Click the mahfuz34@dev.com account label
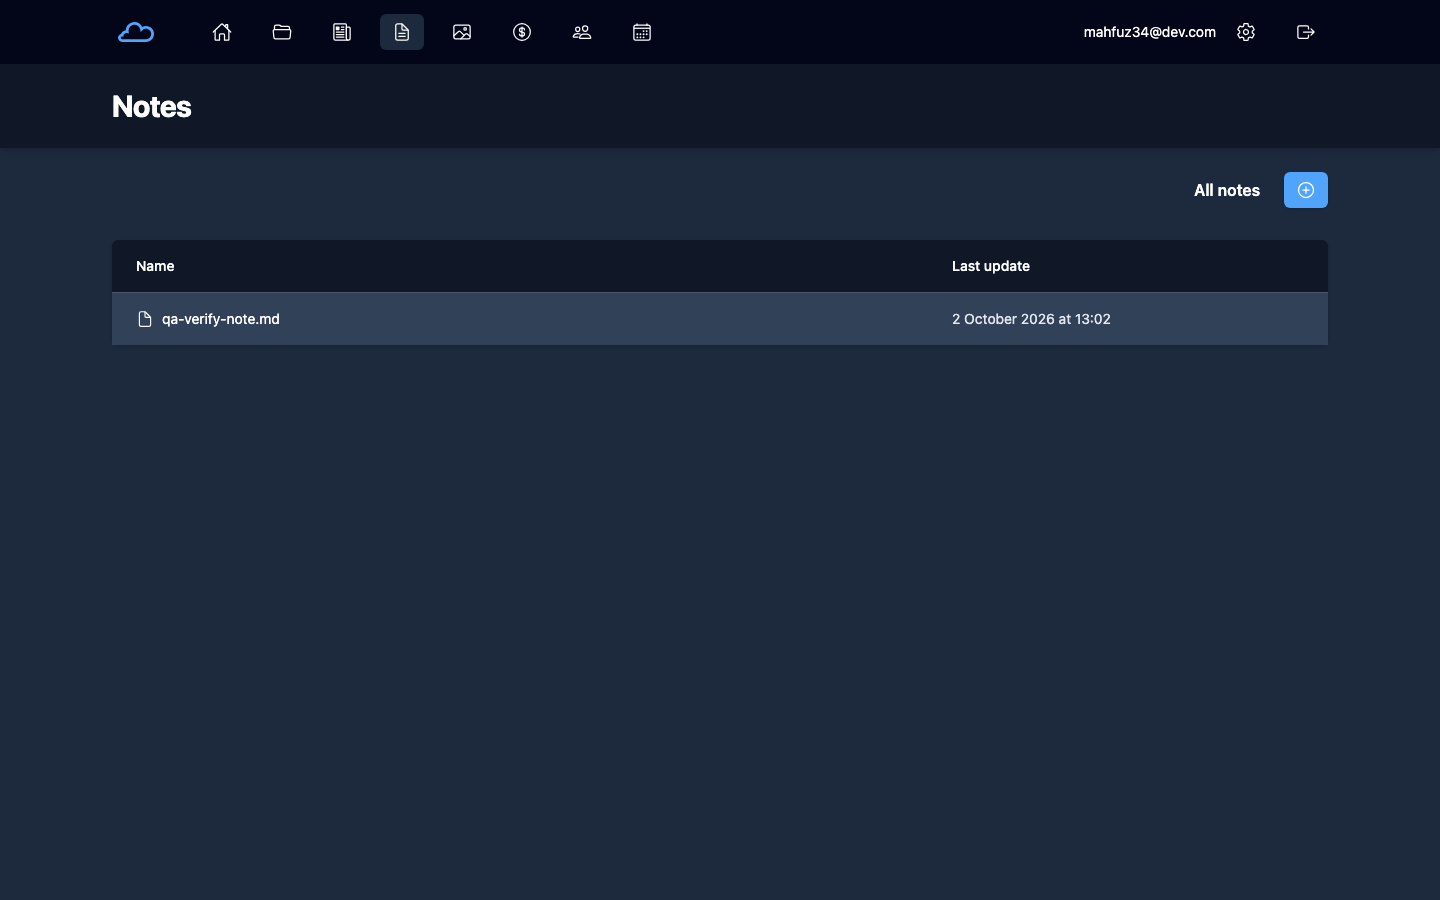This screenshot has width=1440, height=900. (1150, 32)
